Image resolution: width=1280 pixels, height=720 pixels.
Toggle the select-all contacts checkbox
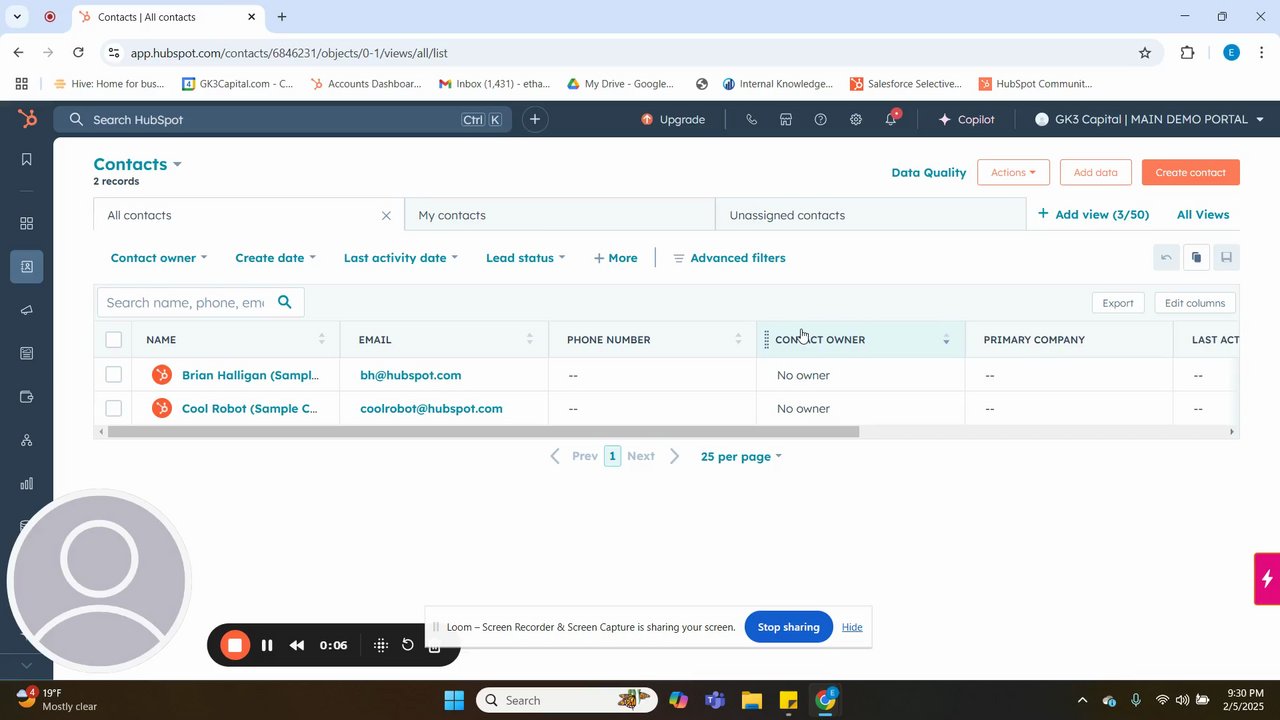tap(114, 340)
